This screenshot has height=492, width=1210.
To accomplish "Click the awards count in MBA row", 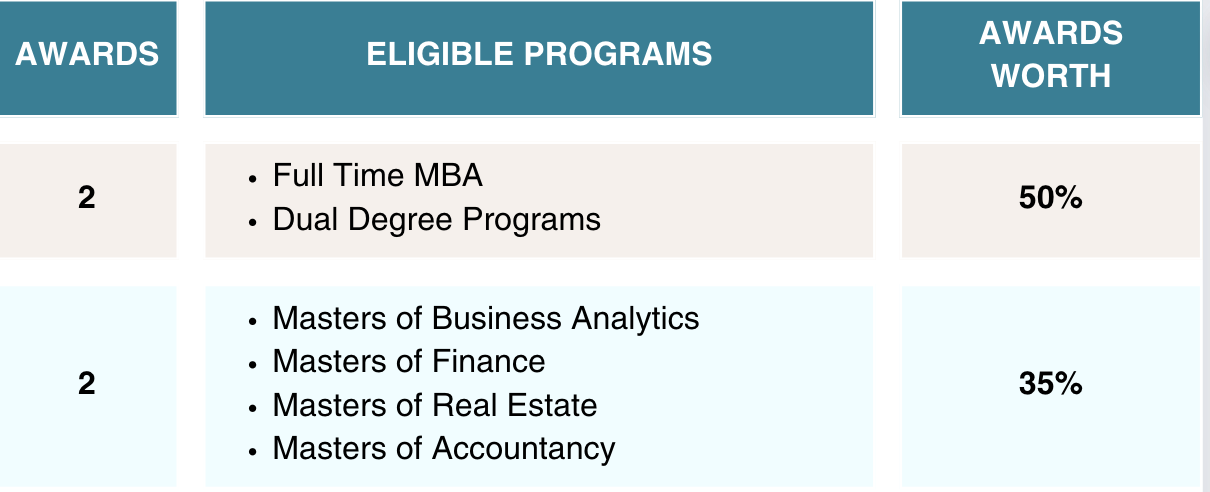I will pos(87,198).
